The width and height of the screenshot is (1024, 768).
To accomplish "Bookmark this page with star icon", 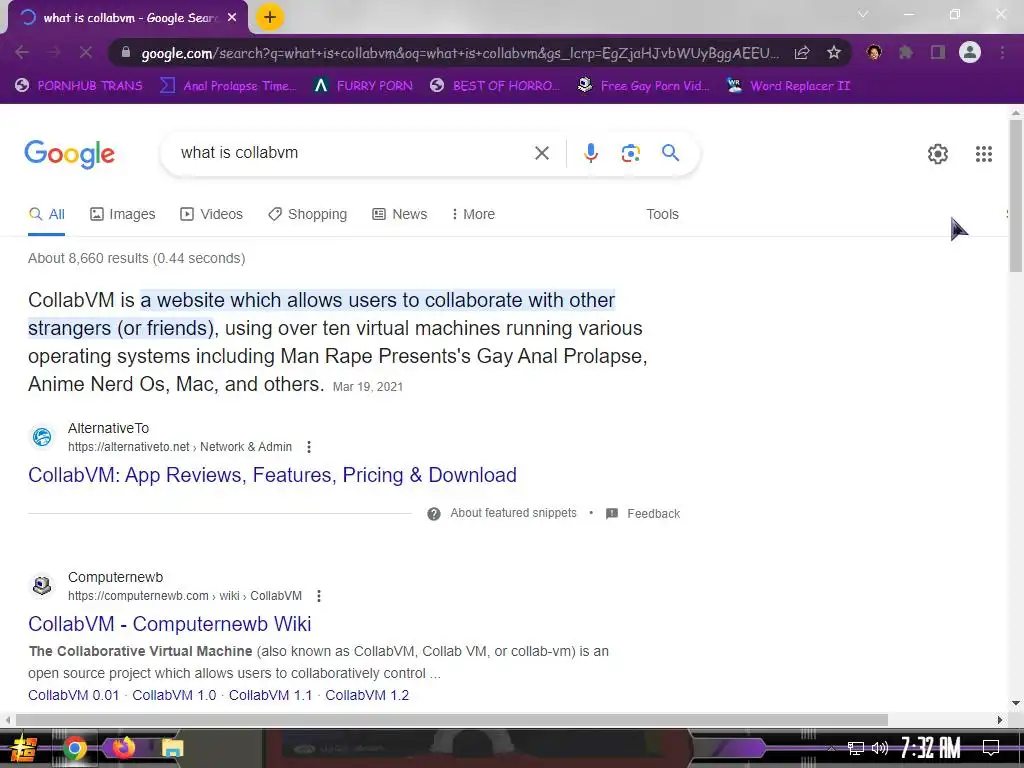I will [x=834, y=53].
